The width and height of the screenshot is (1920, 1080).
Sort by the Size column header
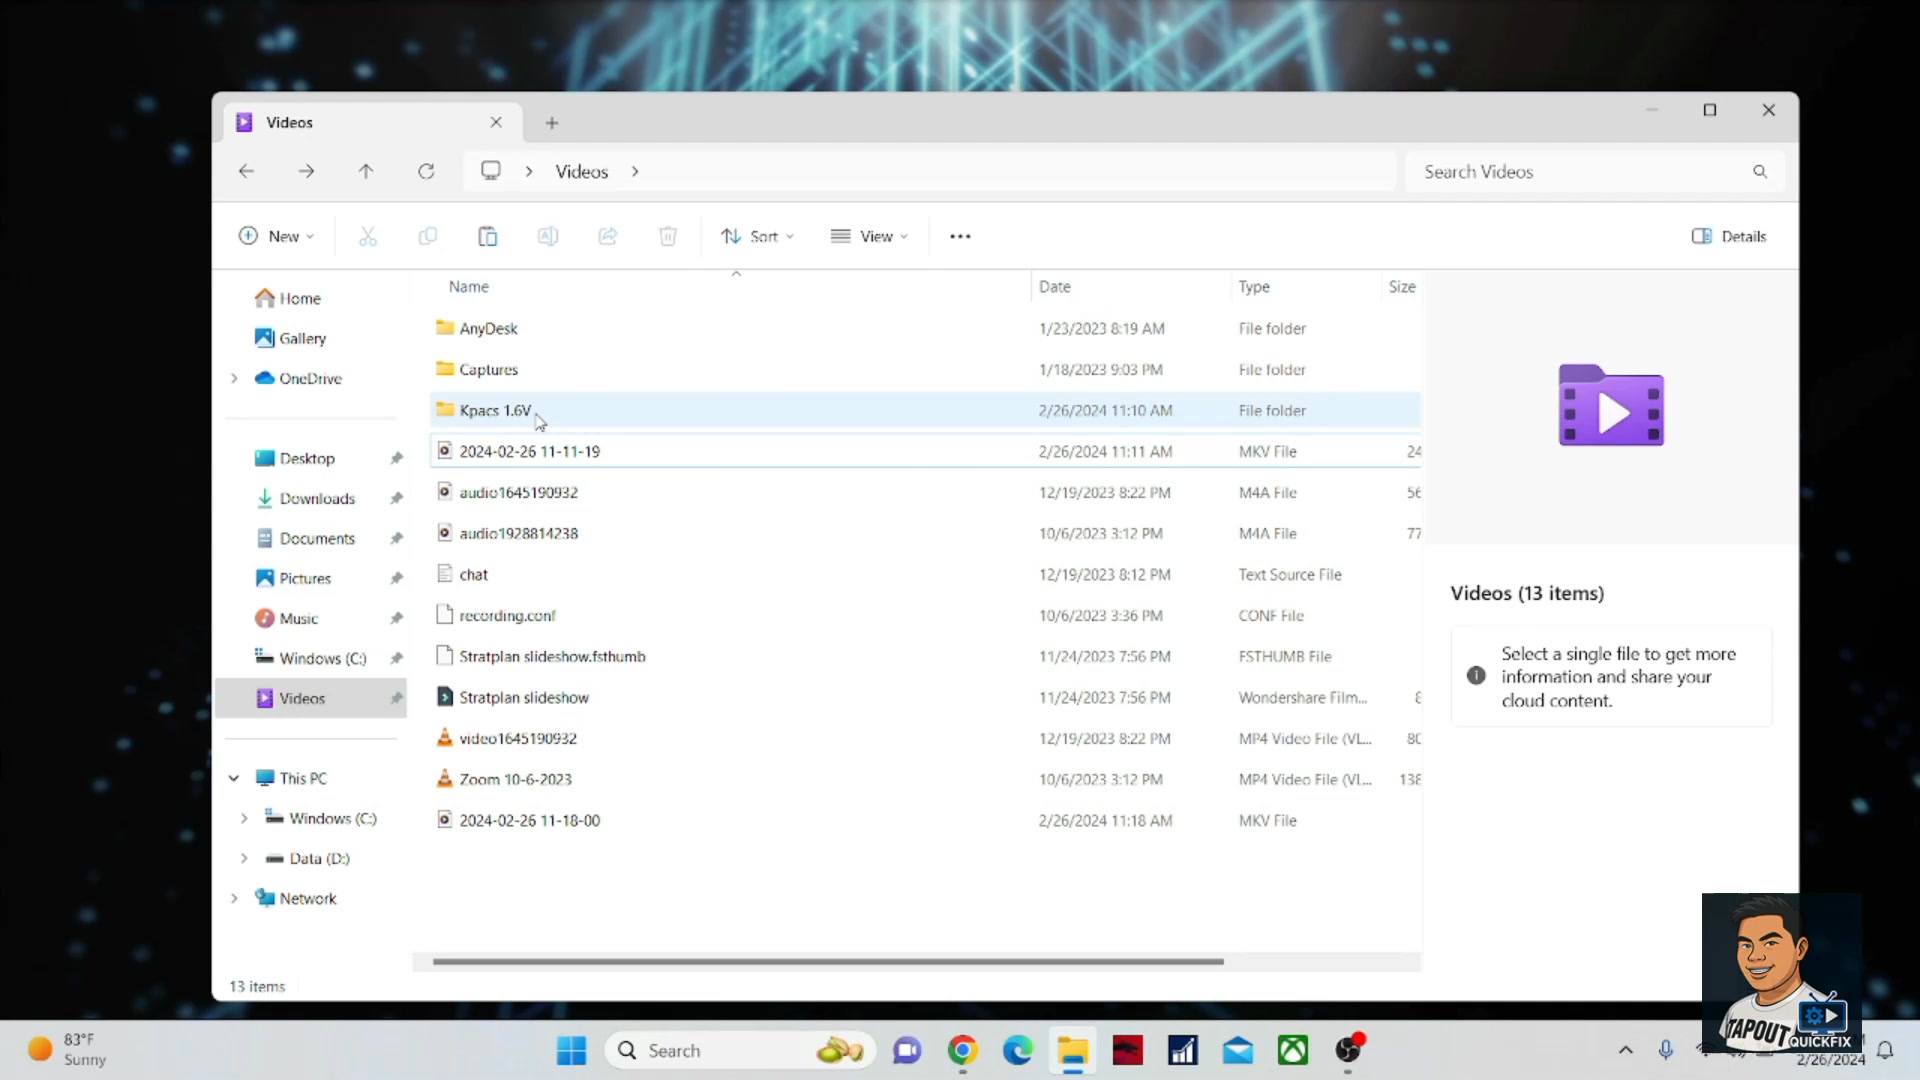click(1402, 287)
